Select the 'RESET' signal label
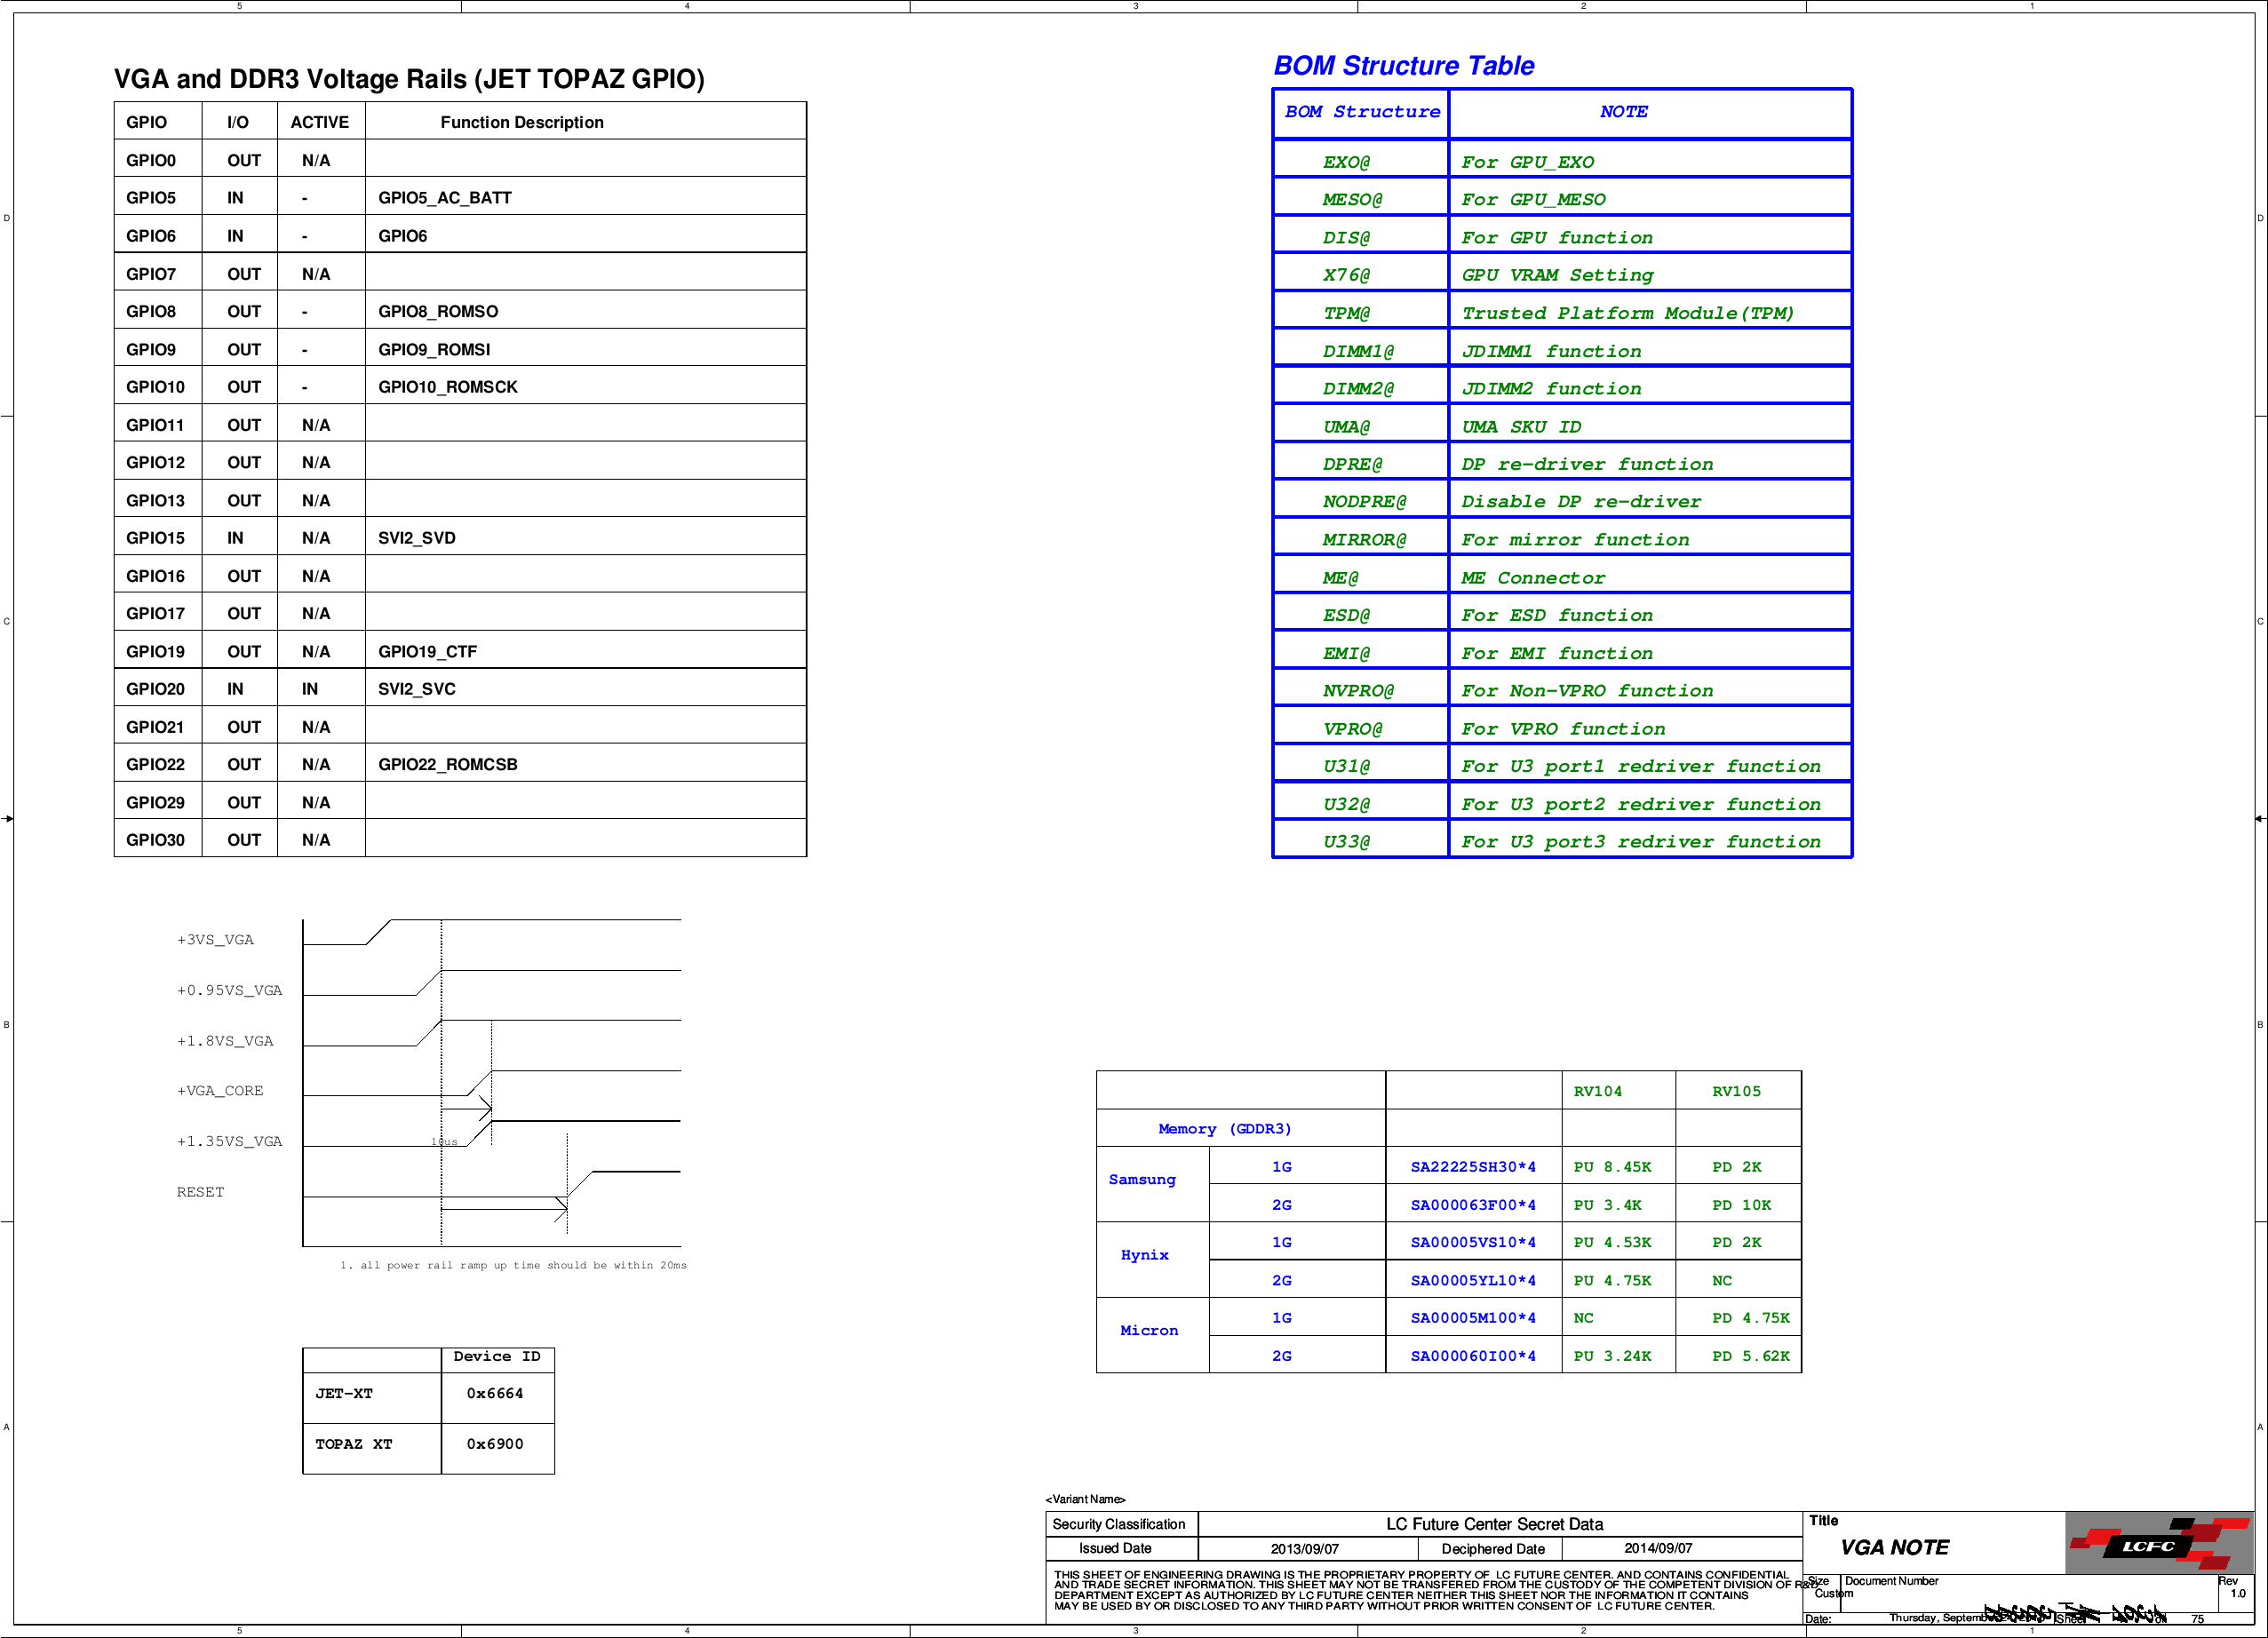The image size is (2268, 1638). point(200,1191)
